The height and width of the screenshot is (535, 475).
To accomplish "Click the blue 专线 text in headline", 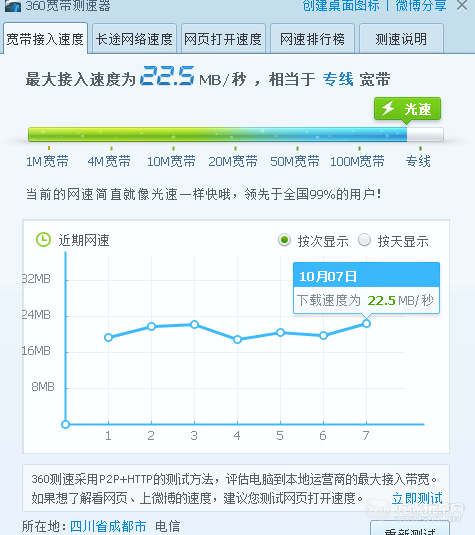I will pos(338,79).
